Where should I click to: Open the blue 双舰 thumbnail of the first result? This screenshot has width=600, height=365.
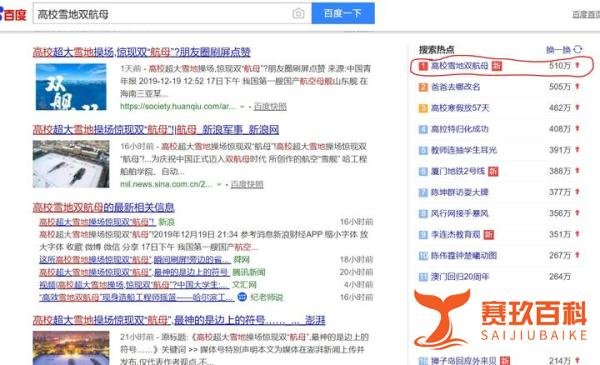71,87
